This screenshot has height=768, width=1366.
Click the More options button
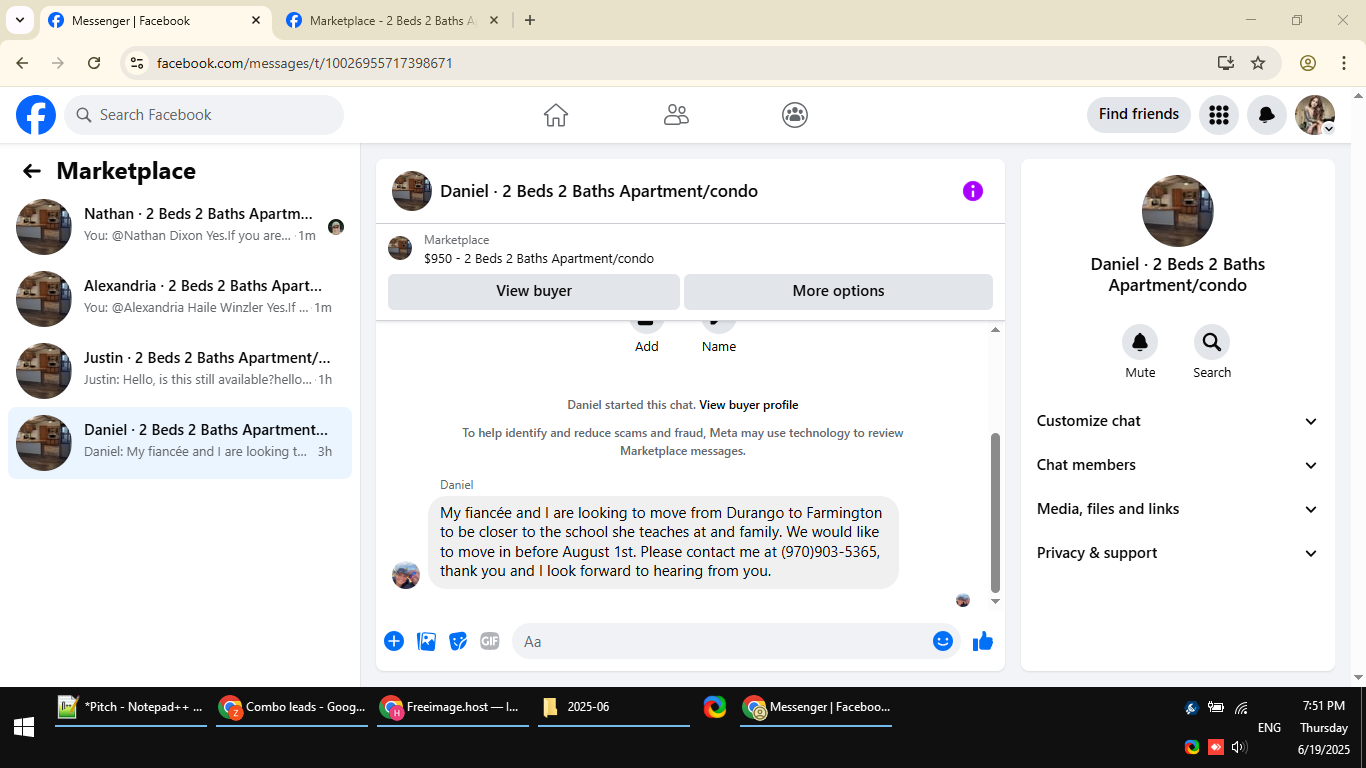838,291
